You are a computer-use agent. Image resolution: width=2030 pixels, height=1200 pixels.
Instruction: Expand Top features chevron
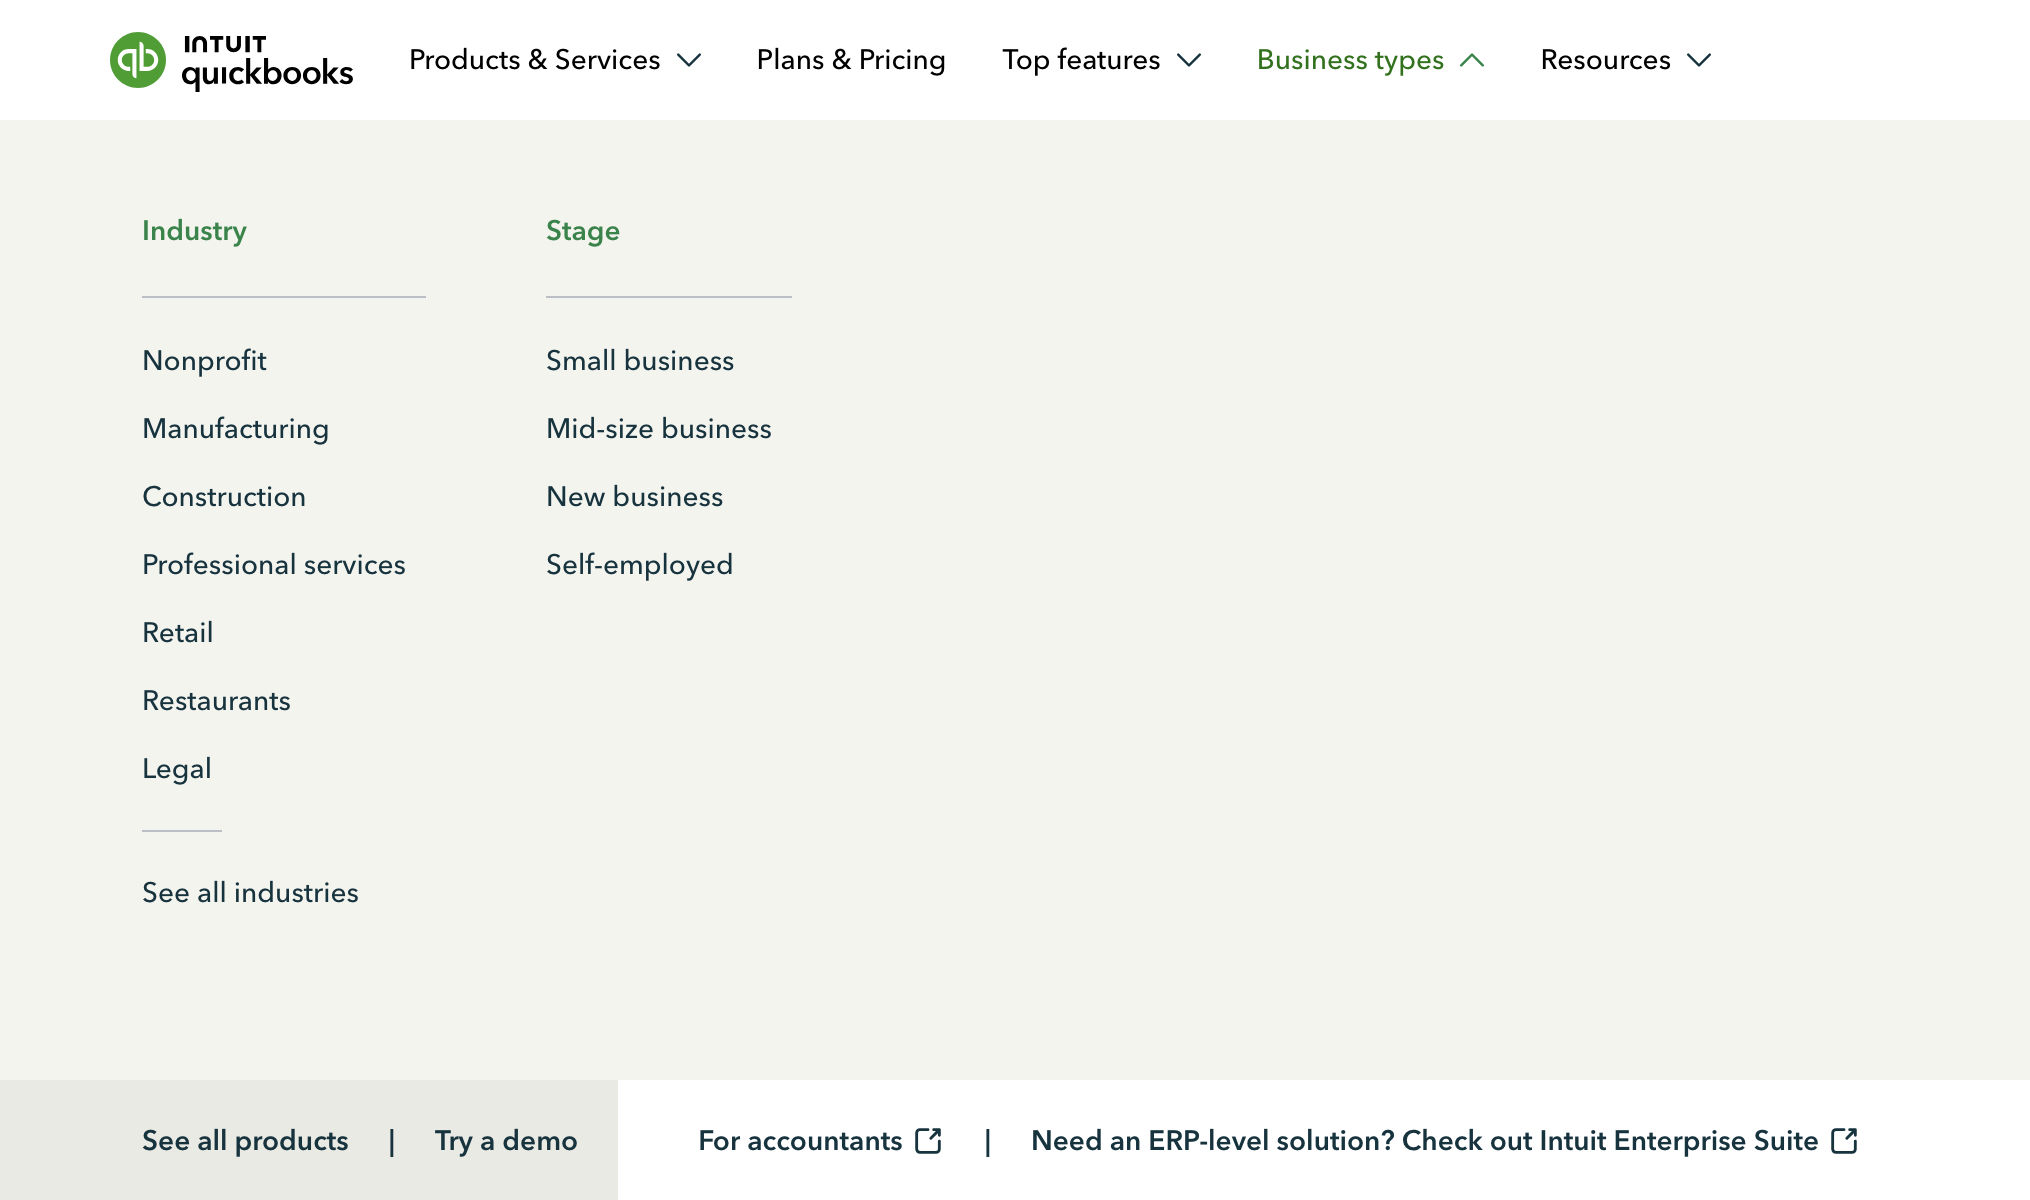[x=1189, y=61]
